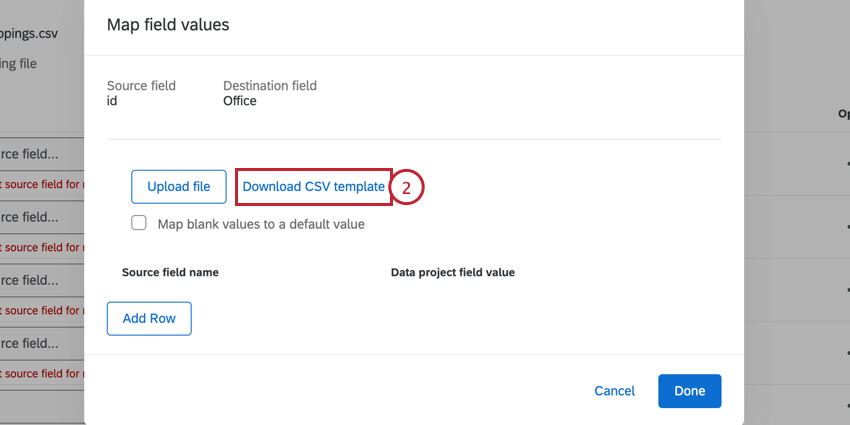Image resolution: width=850 pixels, height=425 pixels.
Task: Click the id source field value
Action: coord(113,101)
